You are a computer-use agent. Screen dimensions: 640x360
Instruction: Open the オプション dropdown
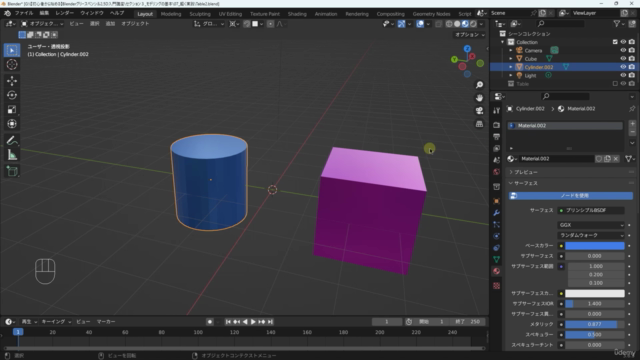pos(469,35)
